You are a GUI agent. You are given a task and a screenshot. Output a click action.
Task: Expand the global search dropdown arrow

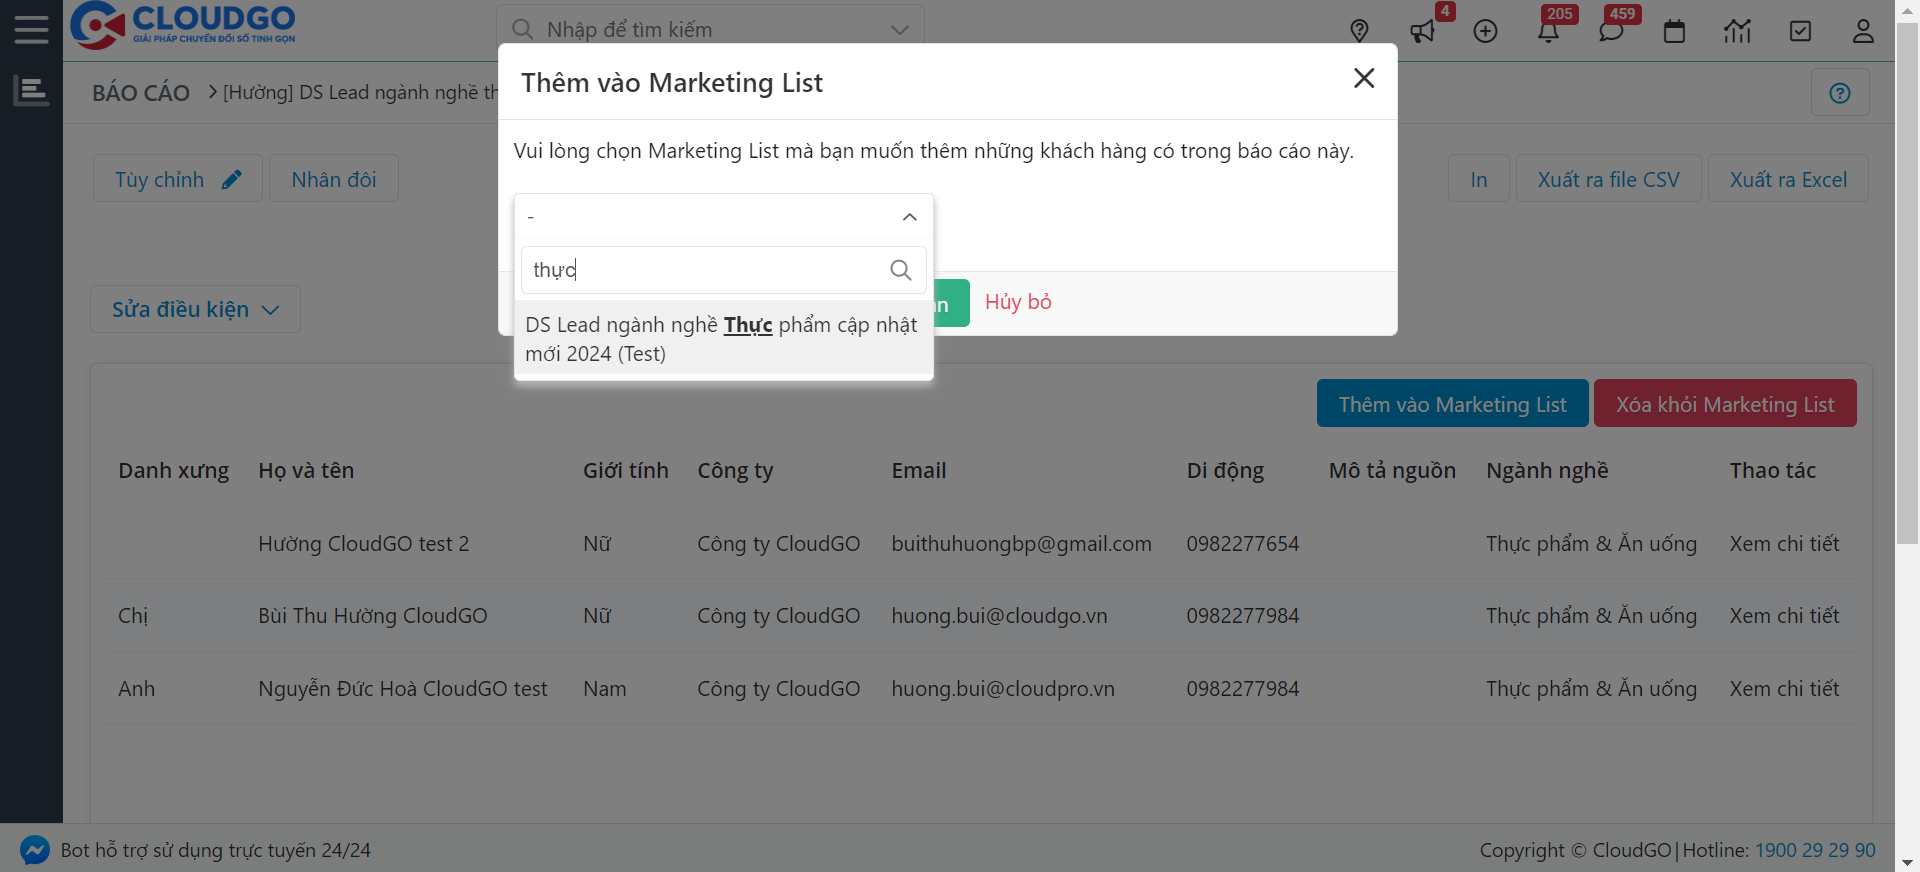pos(900,30)
